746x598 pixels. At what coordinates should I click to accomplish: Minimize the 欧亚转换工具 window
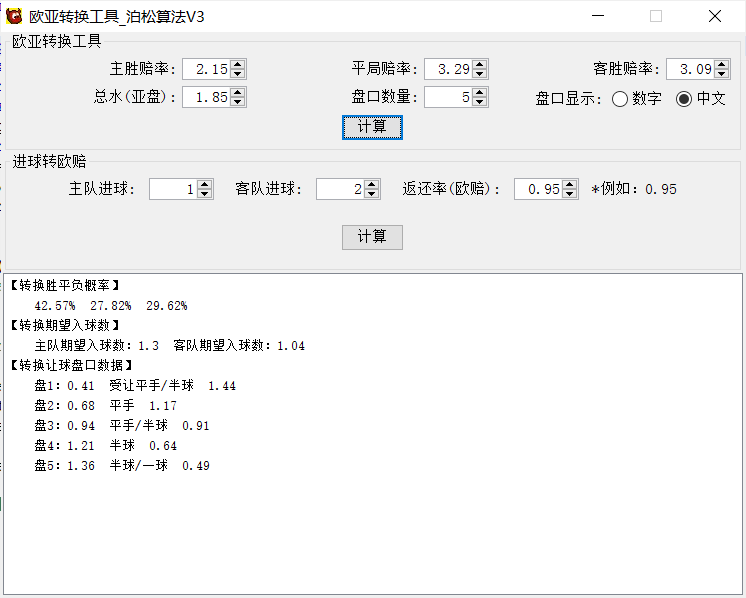[x=598, y=16]
